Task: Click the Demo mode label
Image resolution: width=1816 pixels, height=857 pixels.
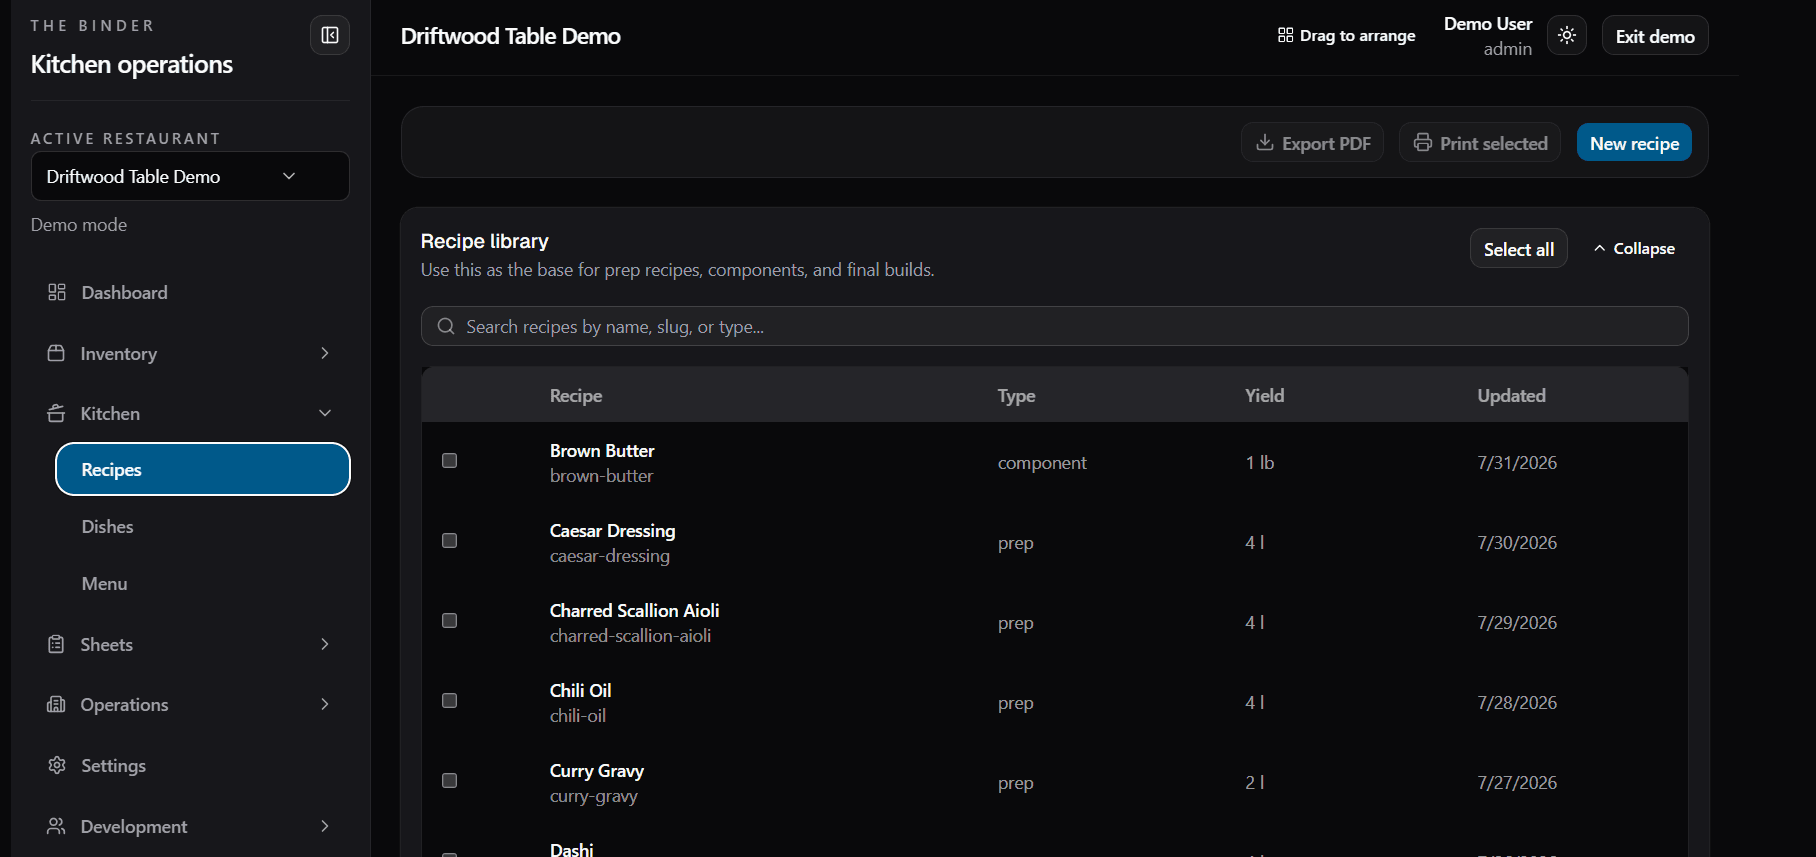Action: (x=79, y=225)
